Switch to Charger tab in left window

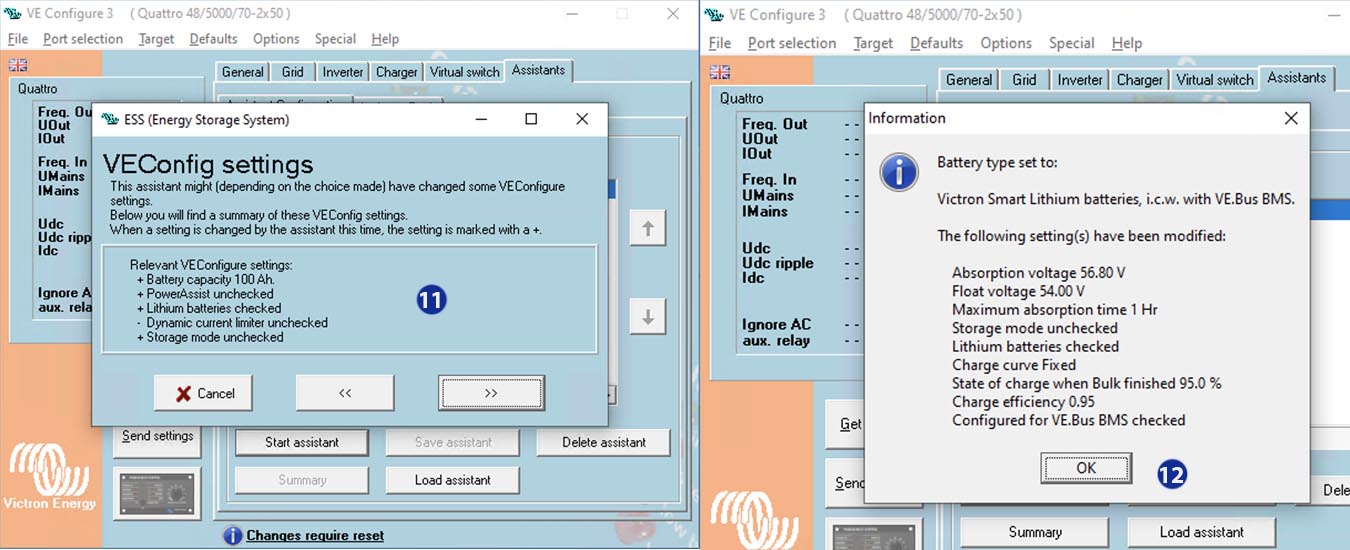(397, 72)
